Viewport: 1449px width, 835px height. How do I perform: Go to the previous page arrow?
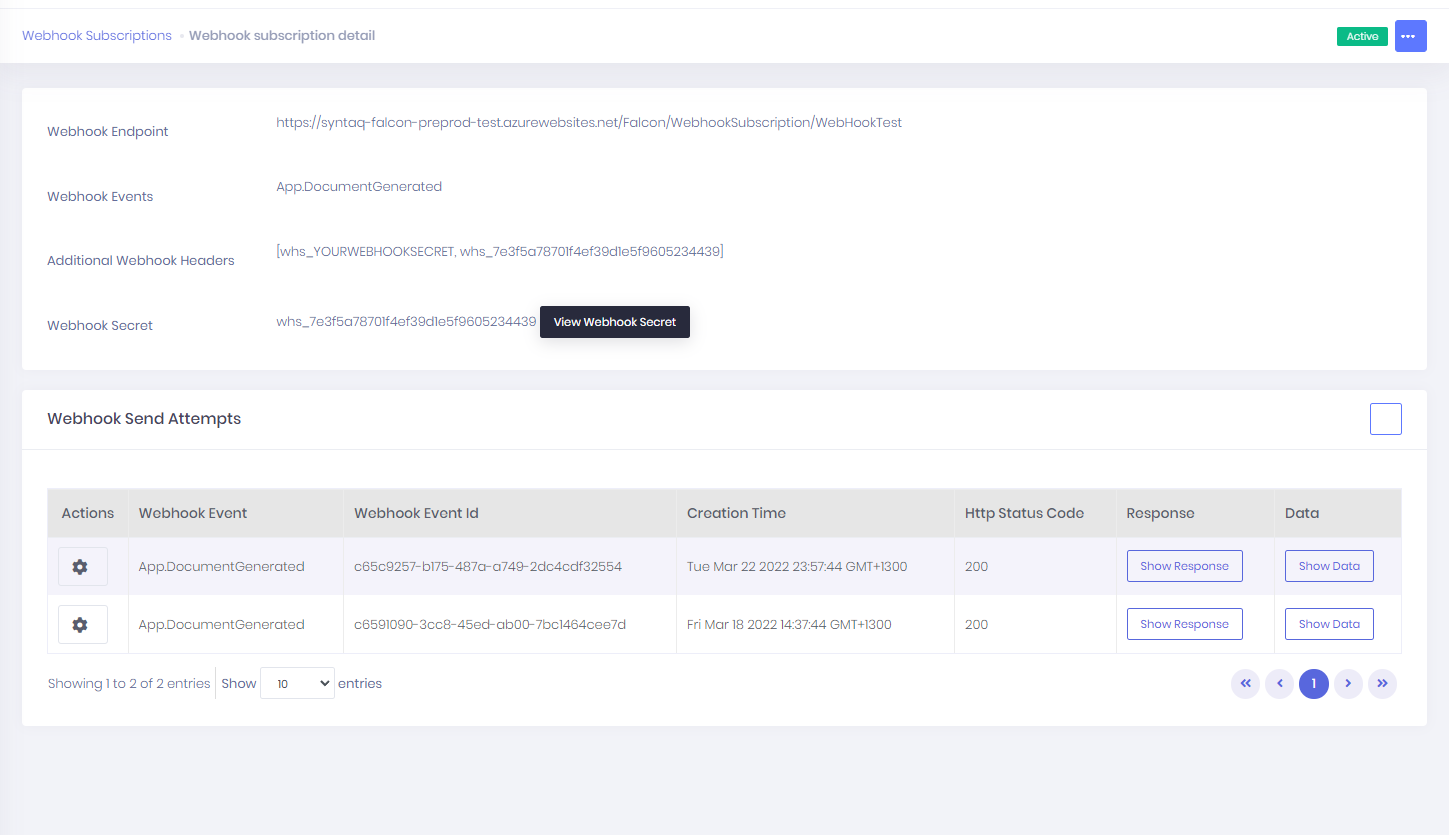click(1279, 684)
